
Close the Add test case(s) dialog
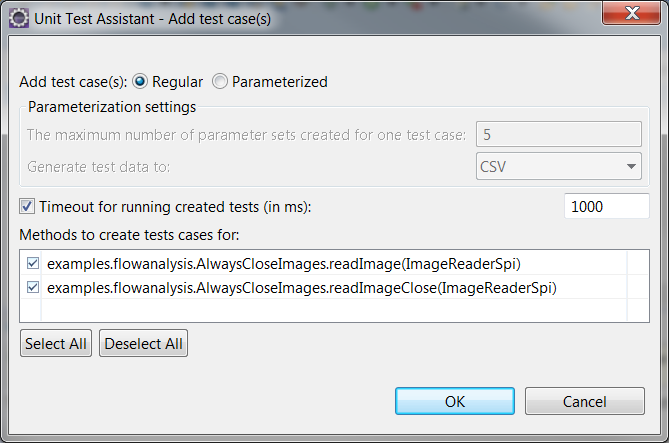pos(631,13)
